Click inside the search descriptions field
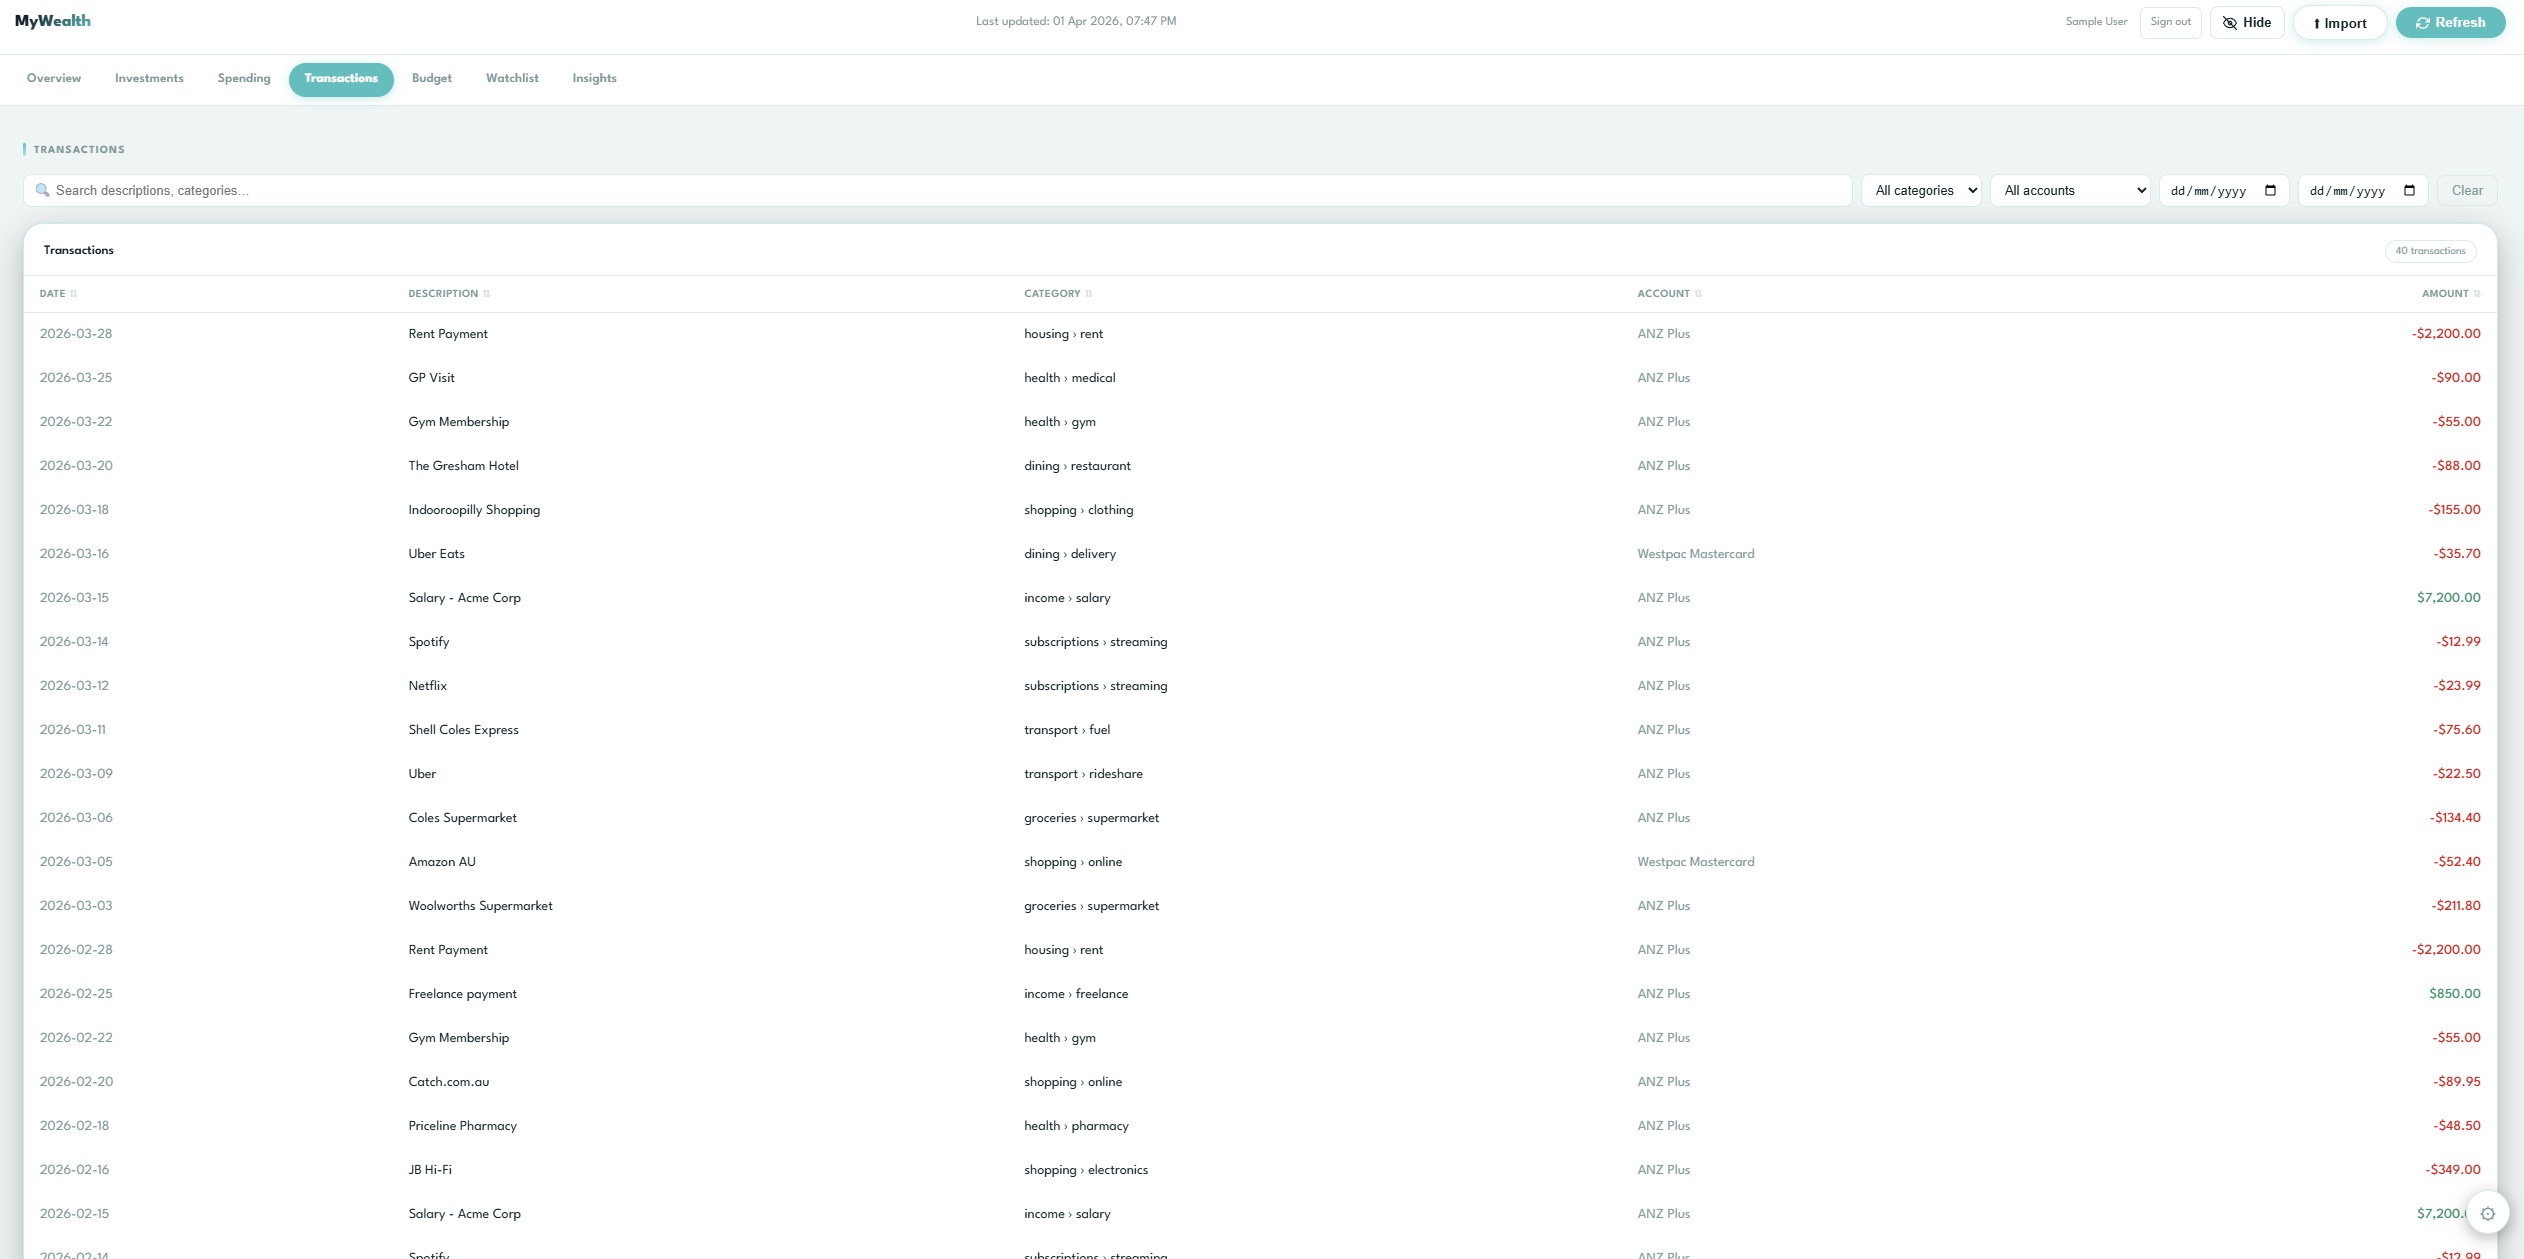 click(x=300, y=190)
